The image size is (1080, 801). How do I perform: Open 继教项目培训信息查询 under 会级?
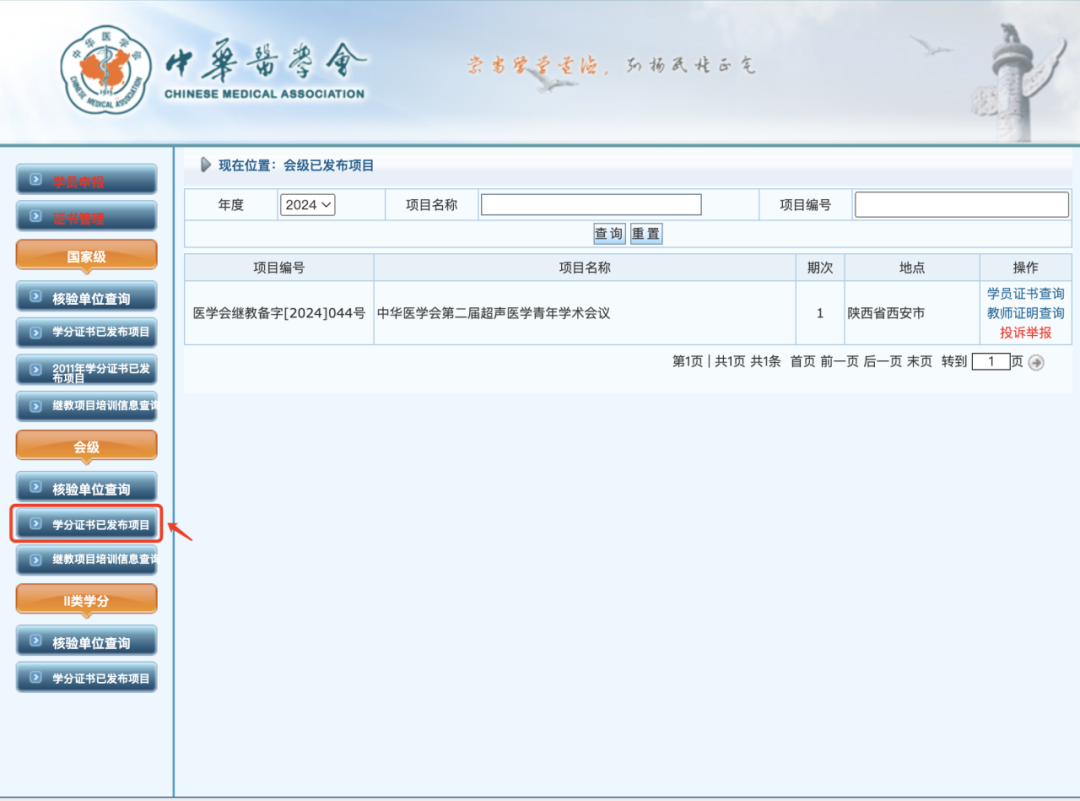click(86, 559)
